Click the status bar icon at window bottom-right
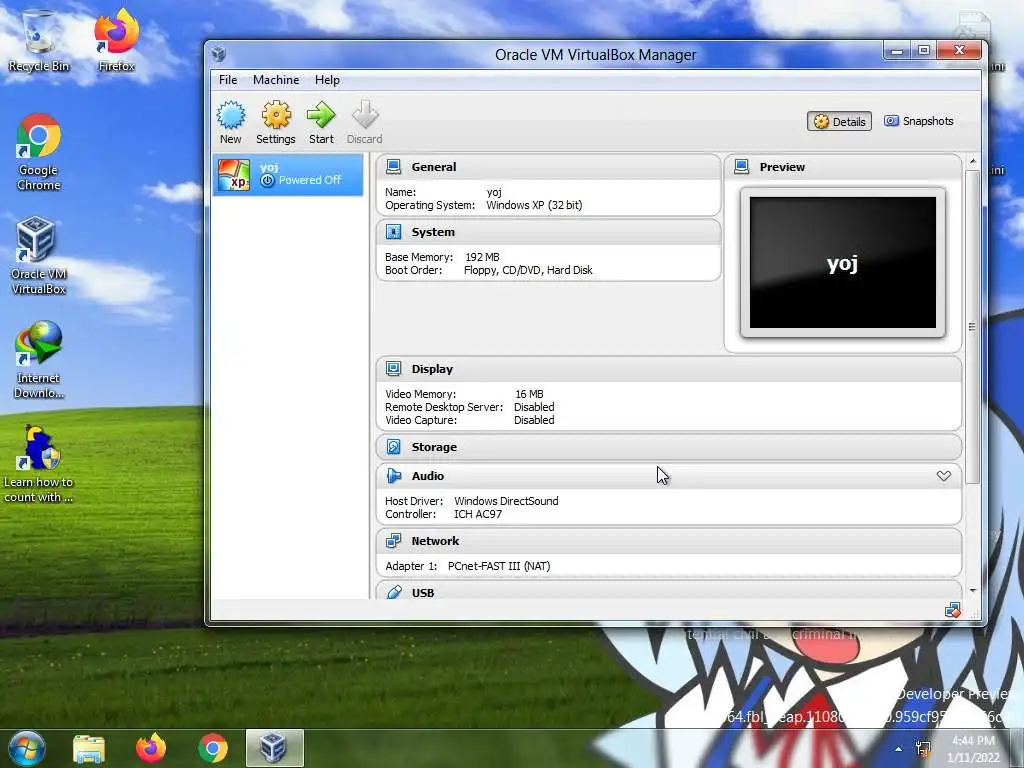The height and width of the screenshot is (768, 1024). coord(952,611)
